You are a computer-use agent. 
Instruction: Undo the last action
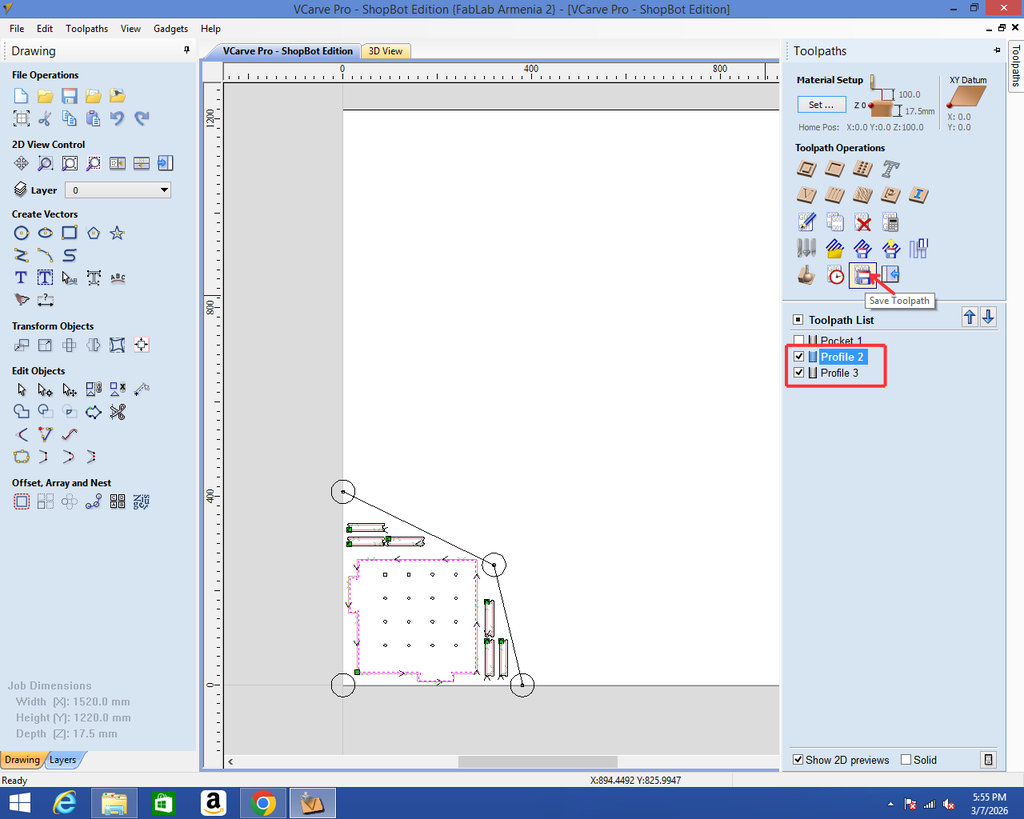[117, 118]
